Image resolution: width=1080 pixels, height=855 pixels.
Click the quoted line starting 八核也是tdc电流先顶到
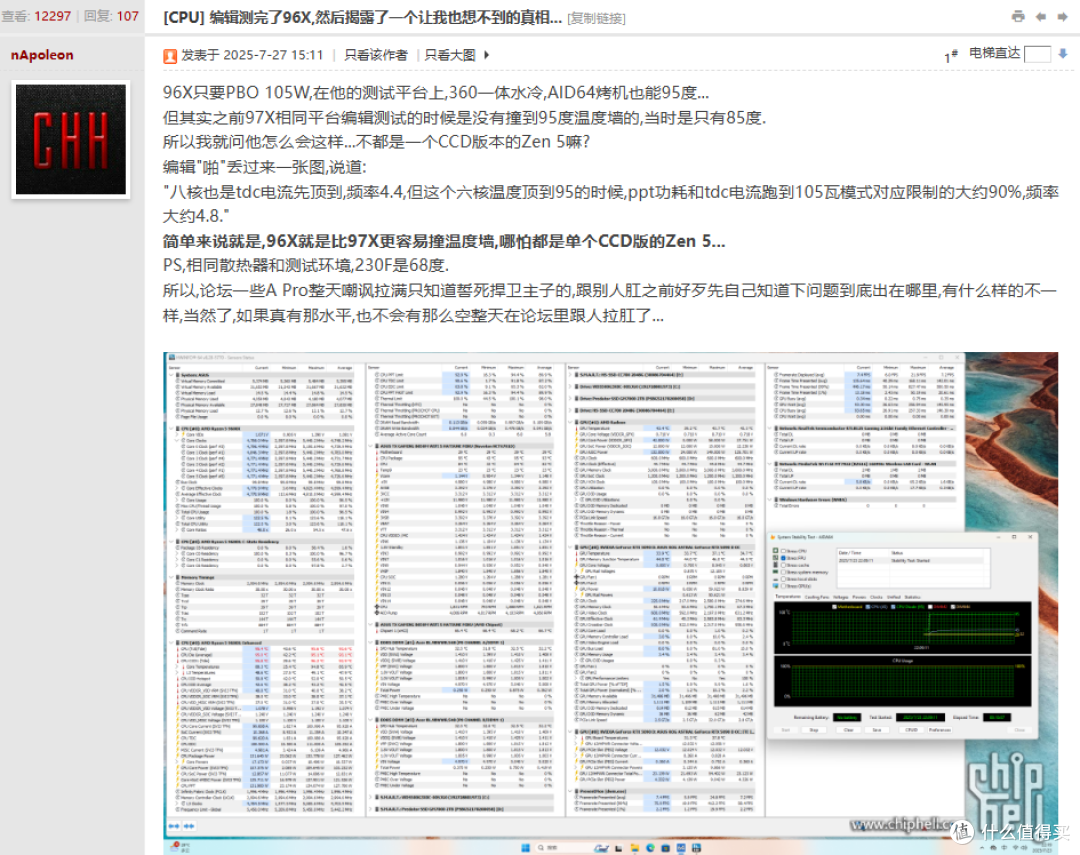click(x=610, y=204)
